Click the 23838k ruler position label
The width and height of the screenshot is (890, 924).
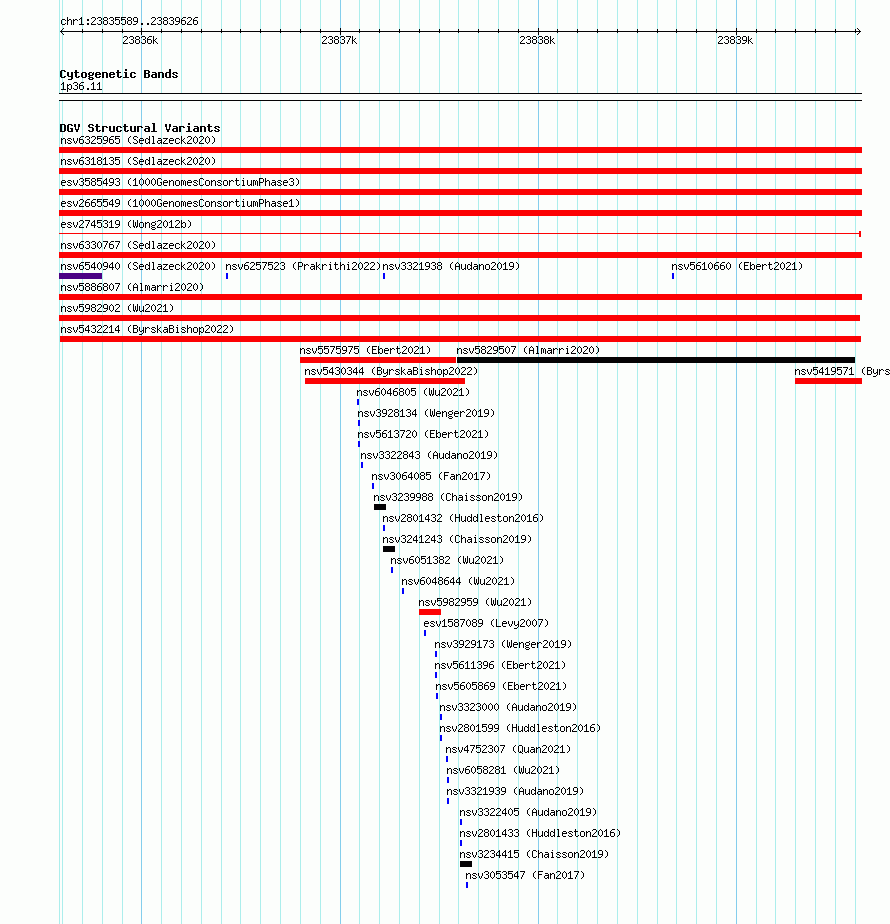(537, 40)
